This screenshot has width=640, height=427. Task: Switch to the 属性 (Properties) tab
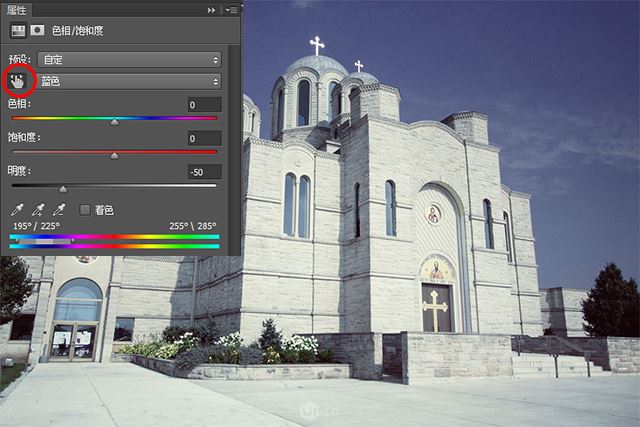(18, 9)
